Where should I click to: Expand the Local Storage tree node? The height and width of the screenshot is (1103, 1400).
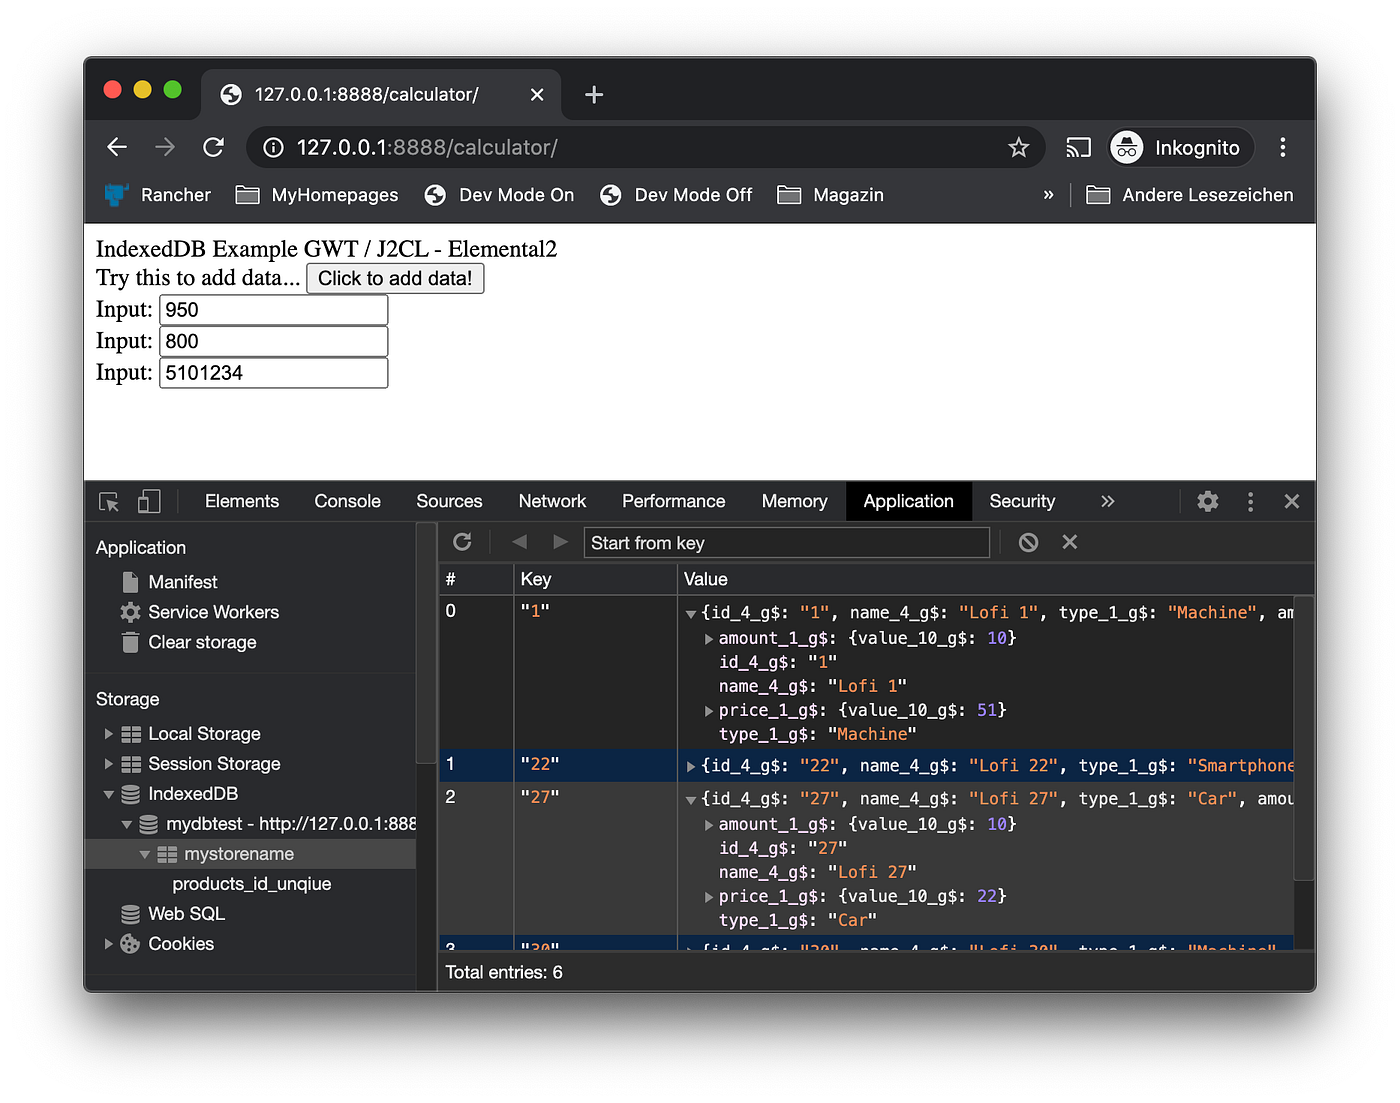109,734
